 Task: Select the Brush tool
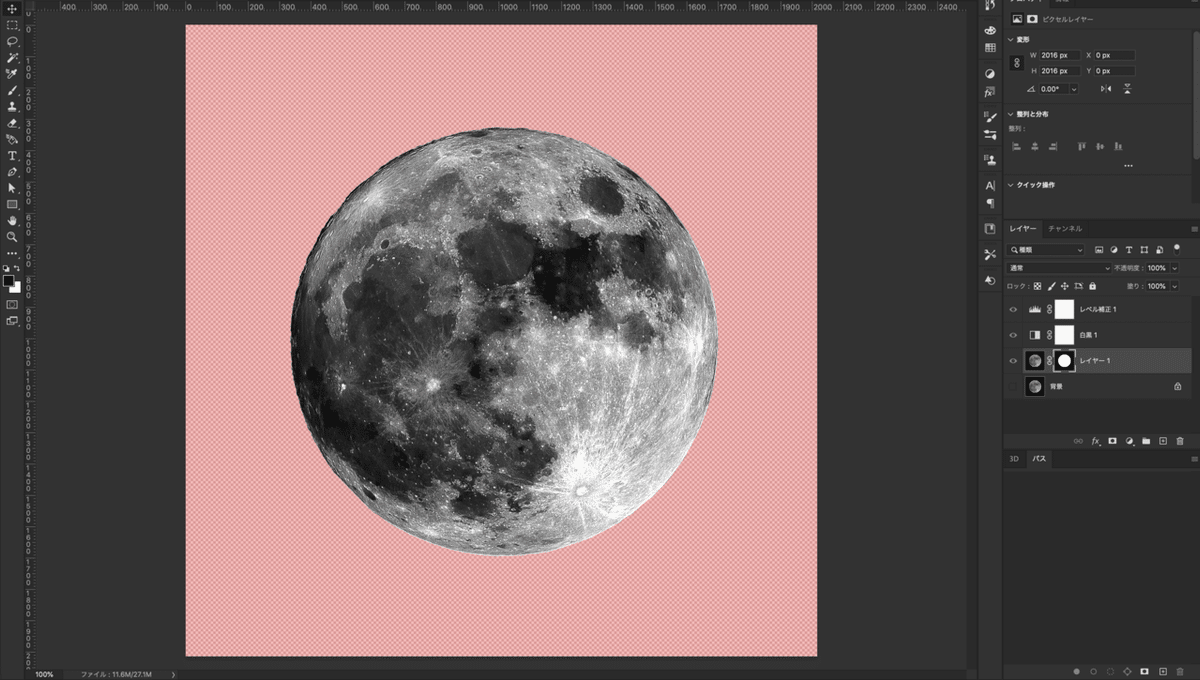pyautogui.click(x=12, y=90)
